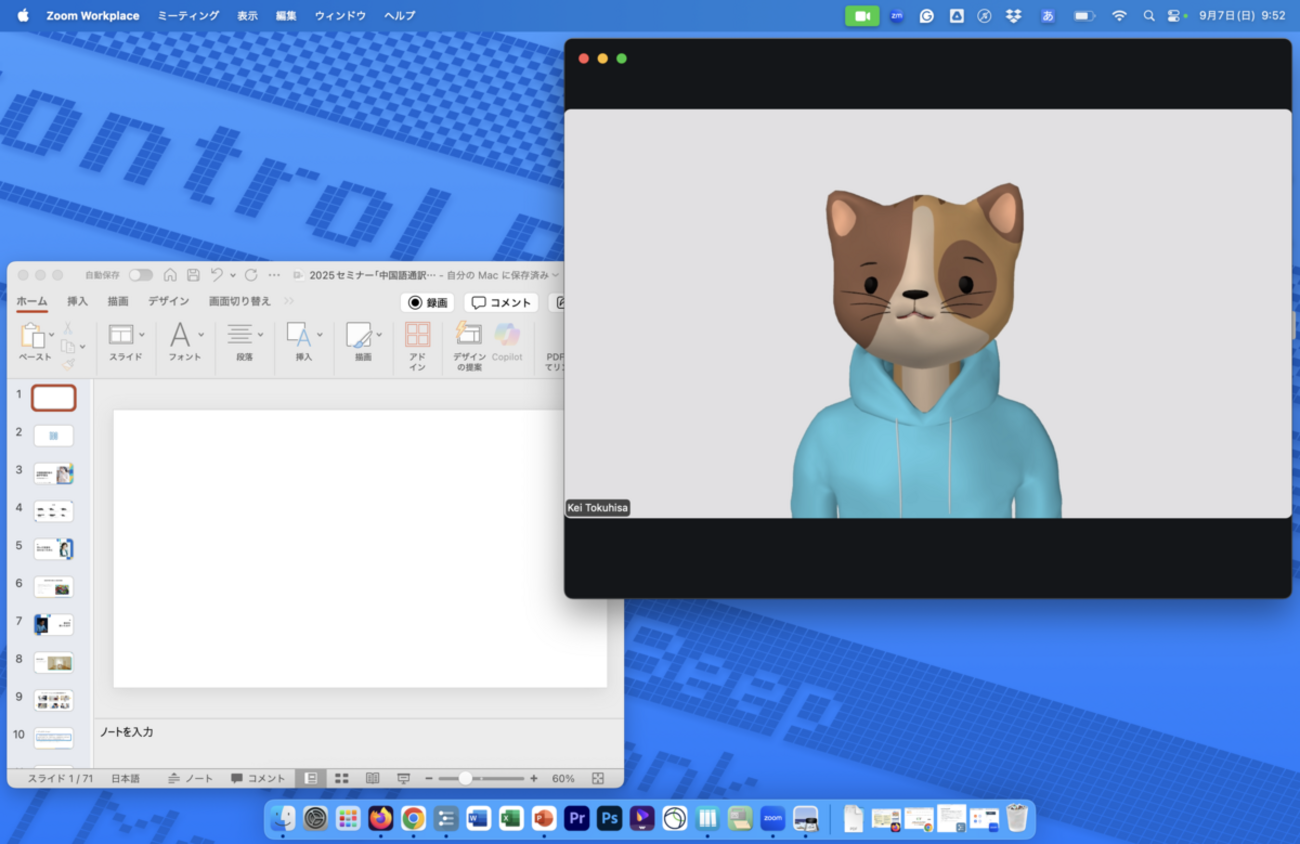Select slide 3 thumbnail
Screen dimensions: 1300x844
point(54,474)
